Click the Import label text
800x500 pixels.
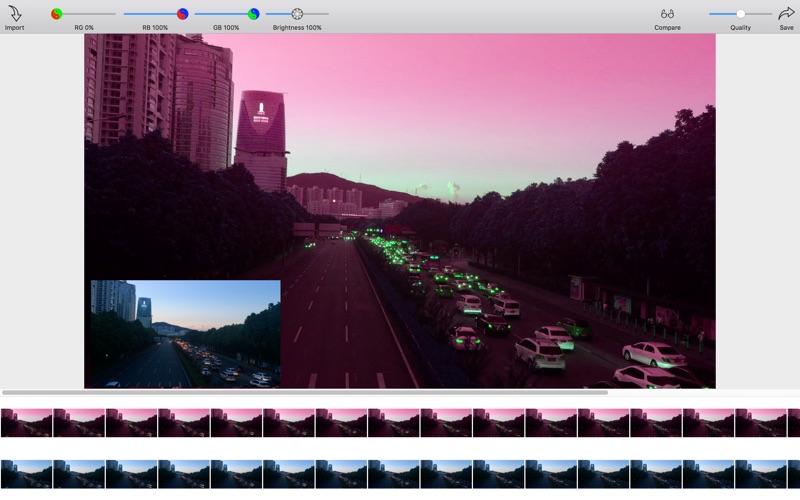14,28
